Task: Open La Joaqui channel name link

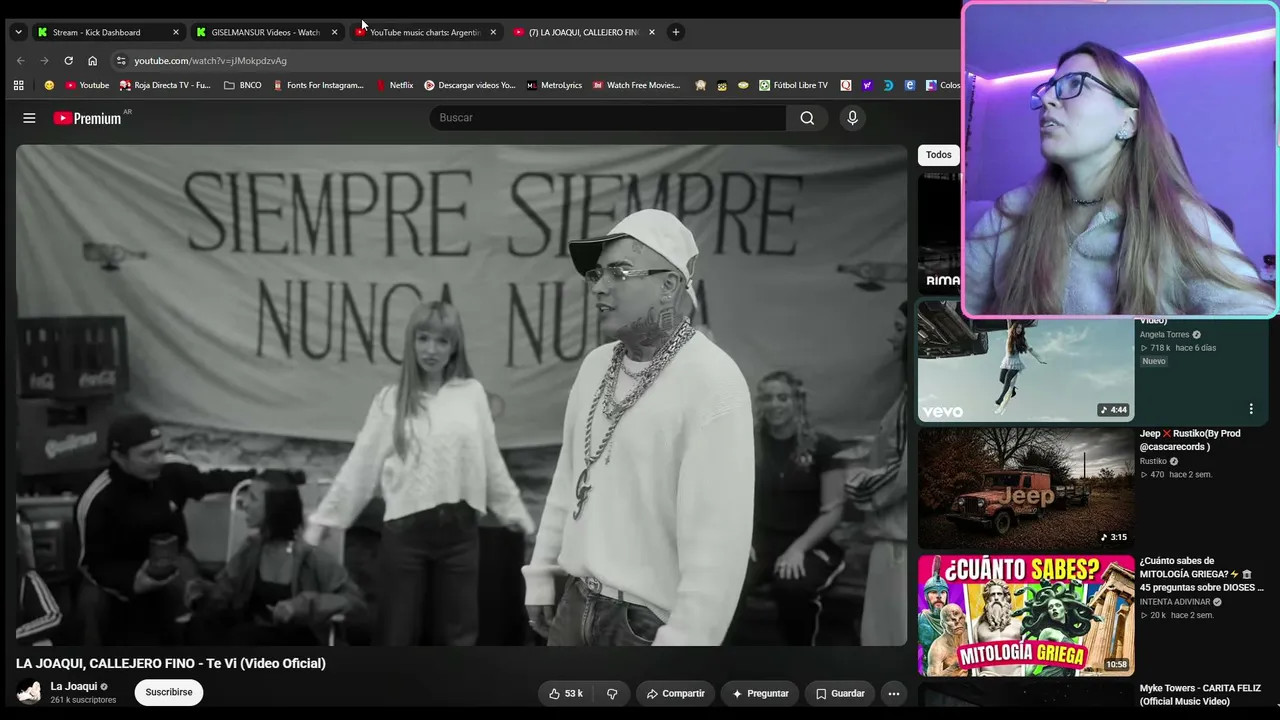Action: coord(74,686)
